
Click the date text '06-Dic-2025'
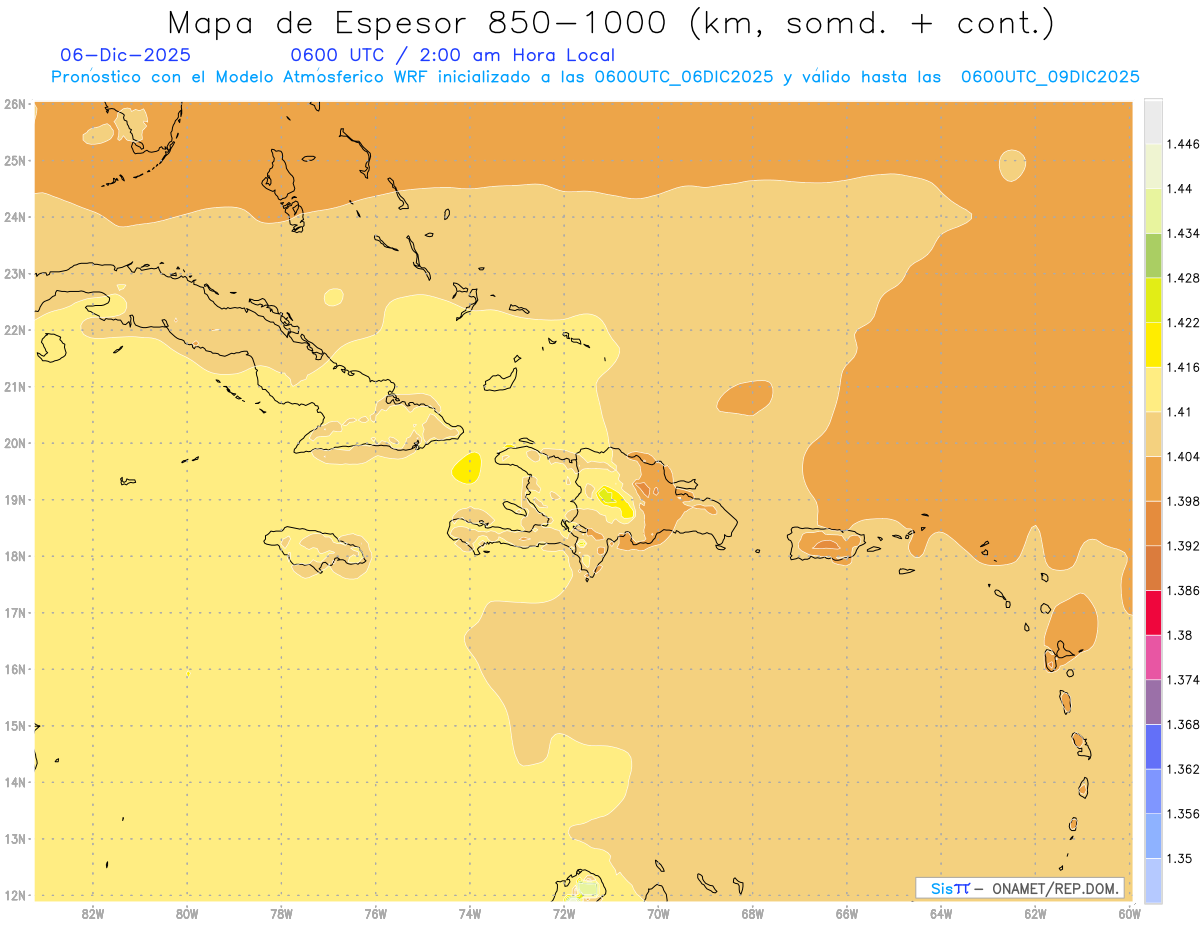[125, 55]
